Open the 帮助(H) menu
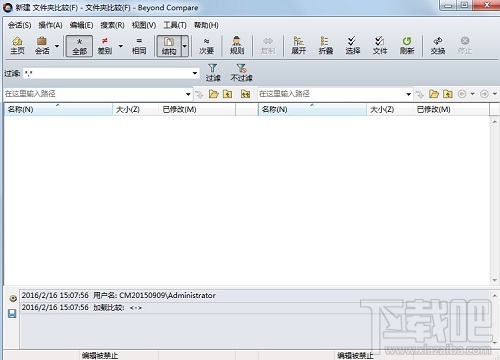This screenshot has width=500, height=360. [x=206, y=25]
